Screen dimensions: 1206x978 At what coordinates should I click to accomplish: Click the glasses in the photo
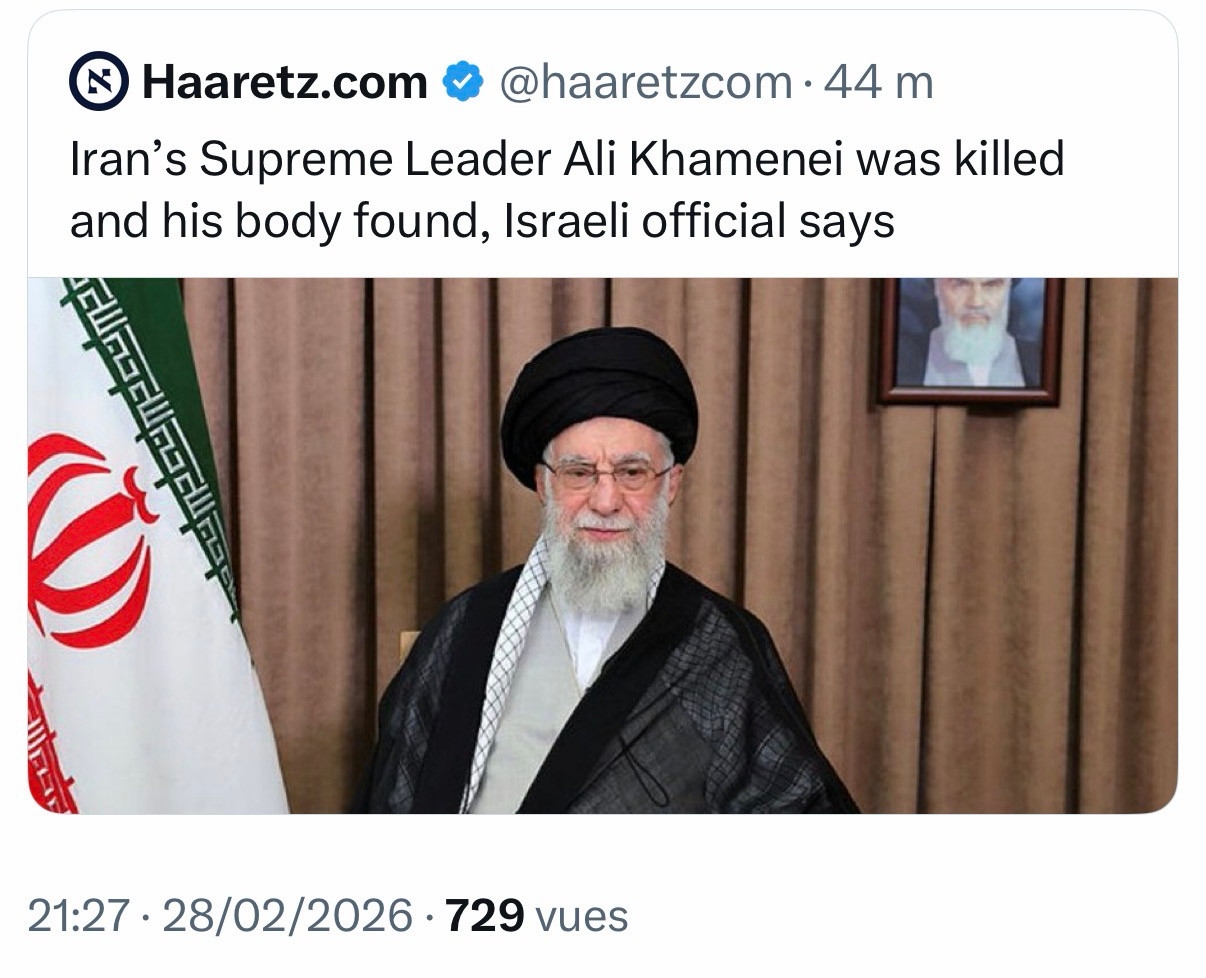pyautogui.click(x=607, y=475)
